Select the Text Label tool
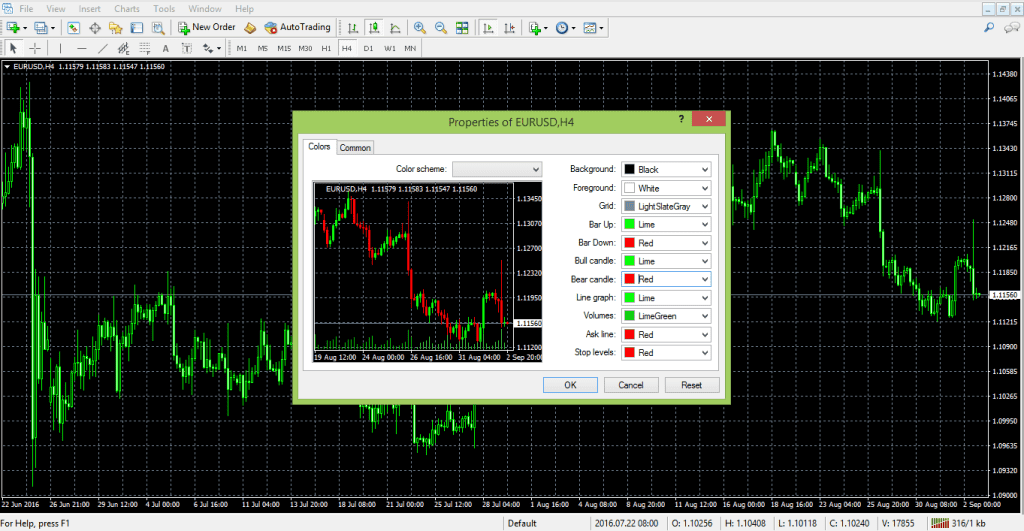 click(187, 48)
